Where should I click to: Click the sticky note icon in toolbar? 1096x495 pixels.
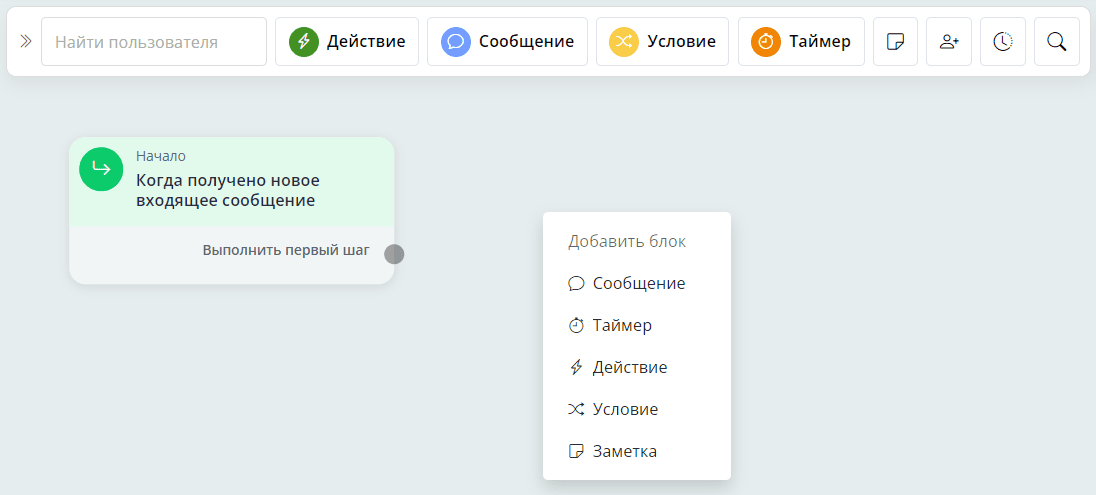[x=896, y=42]
